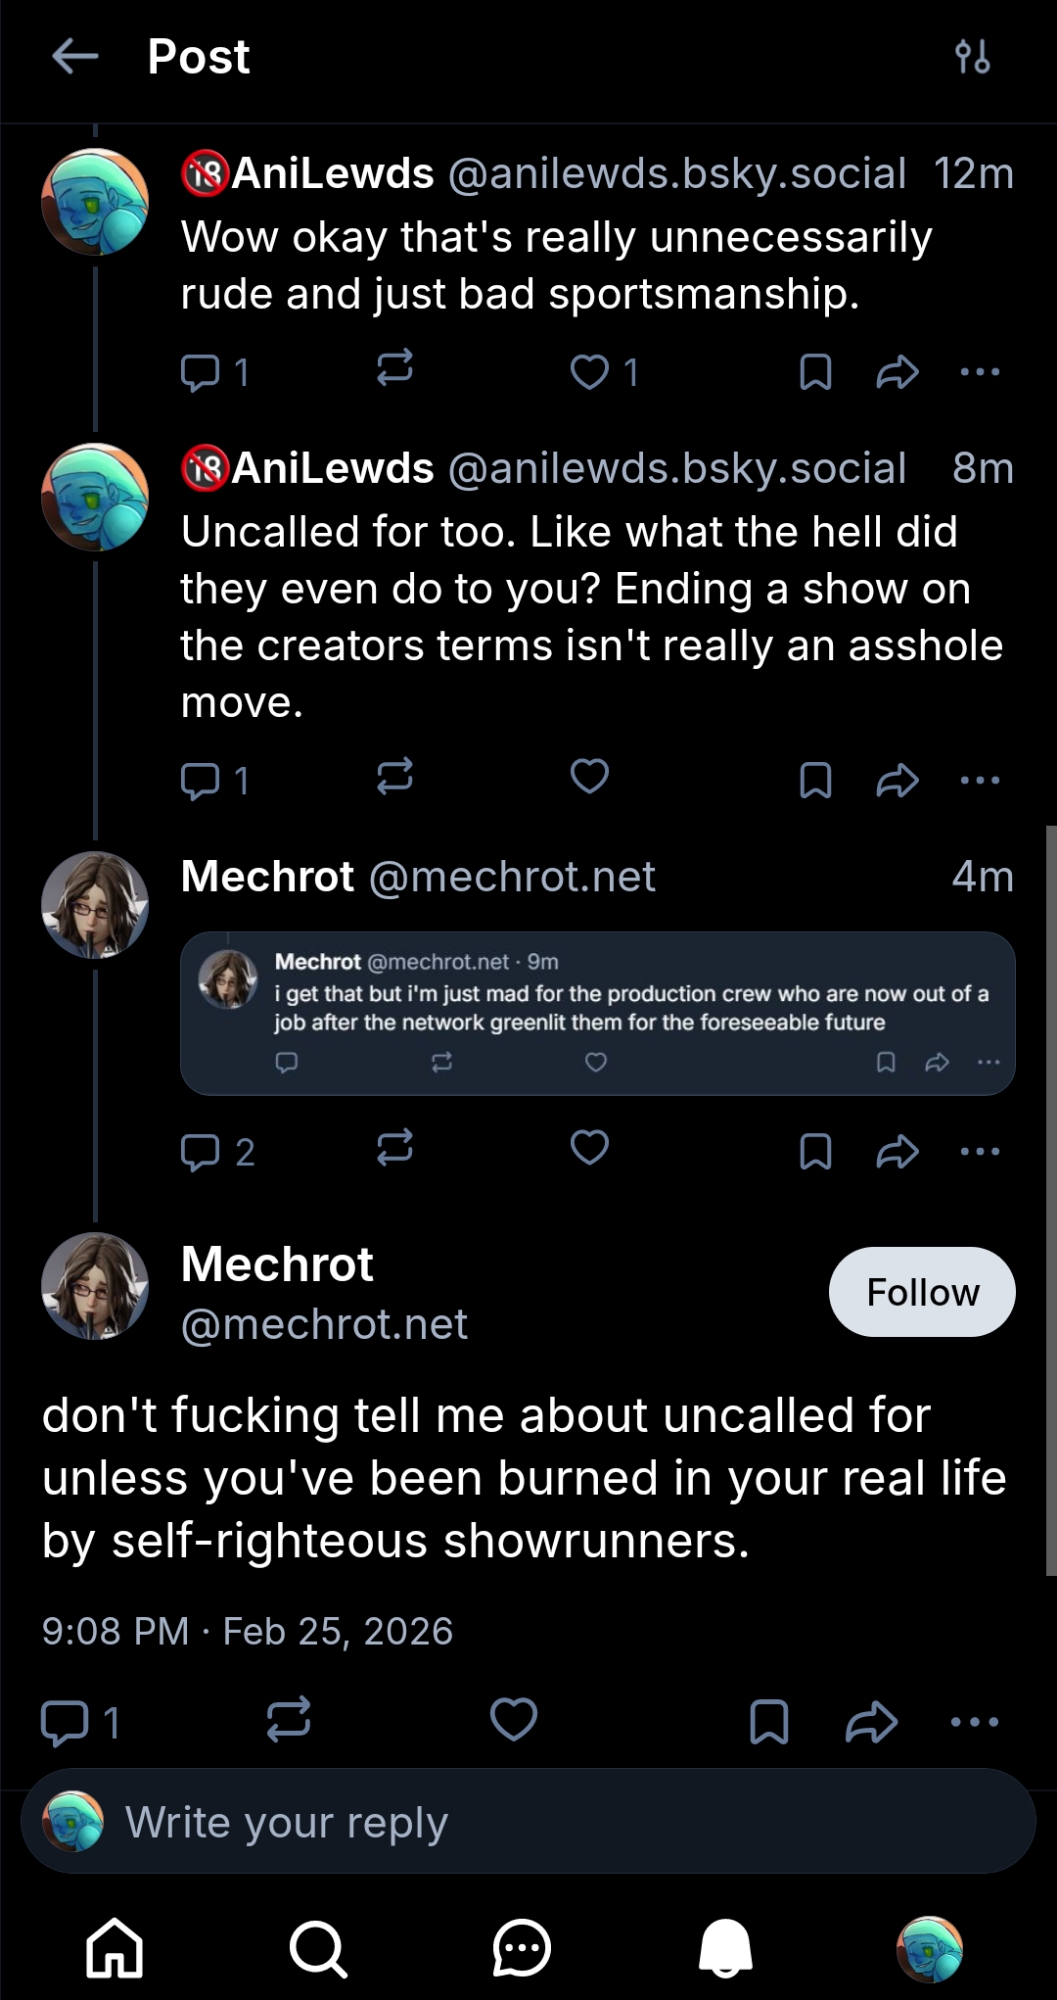The height and width of the screenshot is (2000, 1057).
Task: Open Notifications bell tab
Action: tap(725, 1948)
